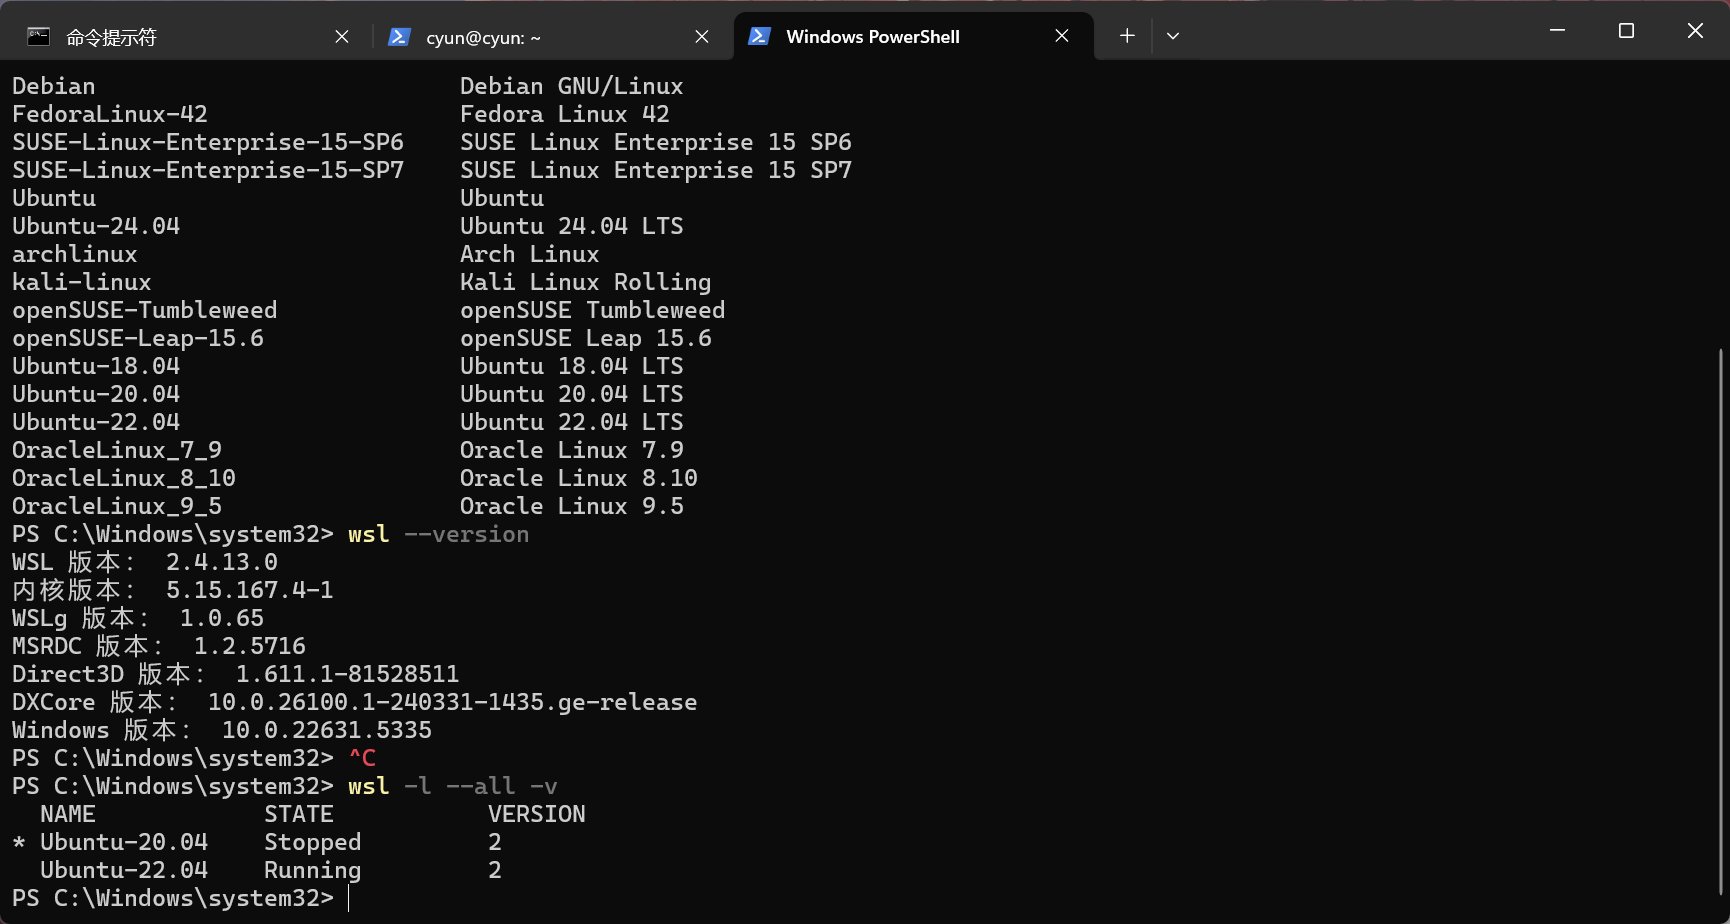Click the 'kali-linux' distribution name
This screenshot has height=924, width=1730.
(82, 282)
